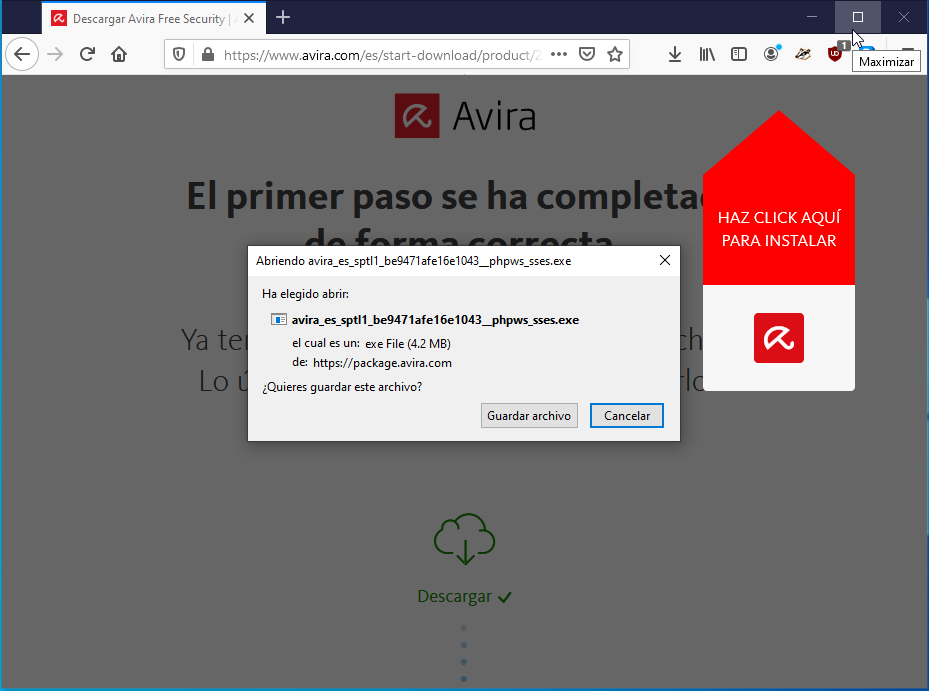
Task: Save page to Pocket
Action: [587, 55]
